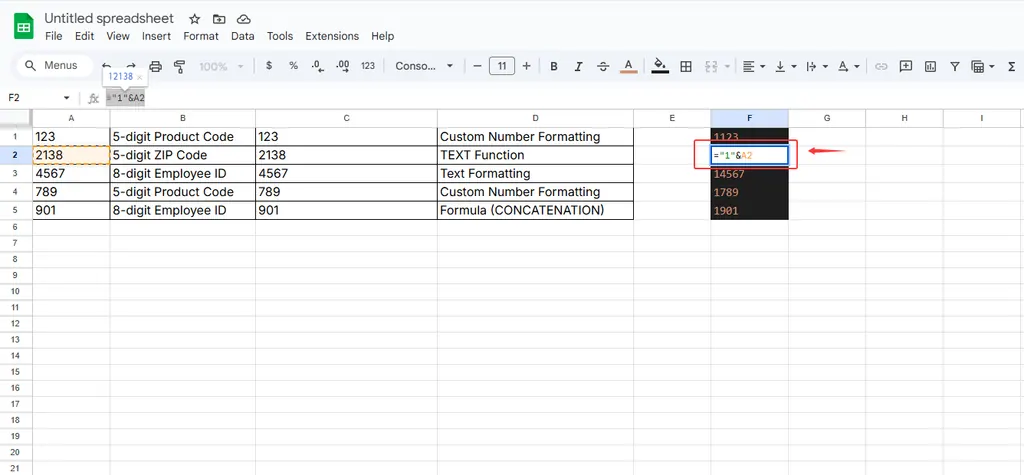
Task: Click the borders icon
Action: [686, 66]
